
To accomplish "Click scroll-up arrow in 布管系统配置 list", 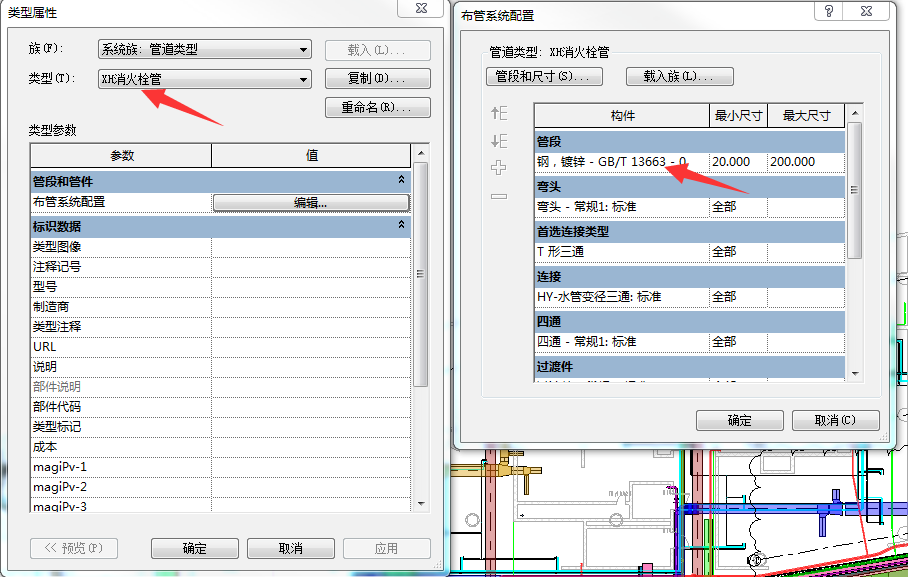I will point(855,112).
